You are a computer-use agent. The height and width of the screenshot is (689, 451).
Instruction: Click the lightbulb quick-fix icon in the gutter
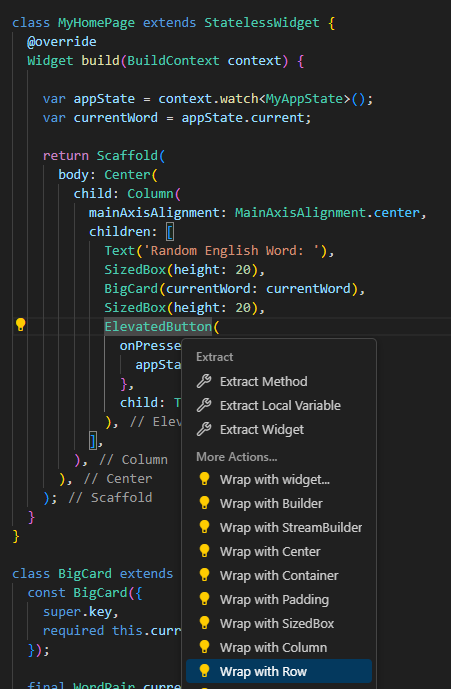[x=20, y=325]
